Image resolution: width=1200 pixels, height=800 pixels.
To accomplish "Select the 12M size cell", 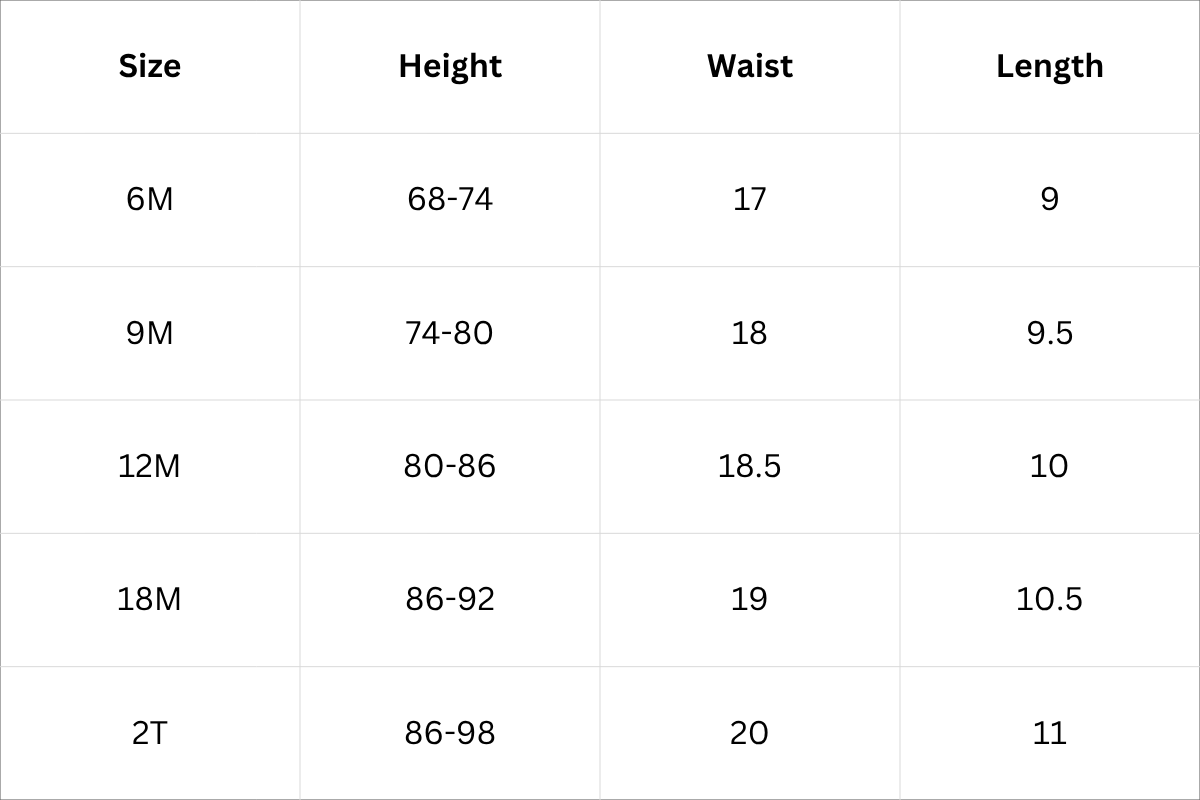I will coord(150,466).
